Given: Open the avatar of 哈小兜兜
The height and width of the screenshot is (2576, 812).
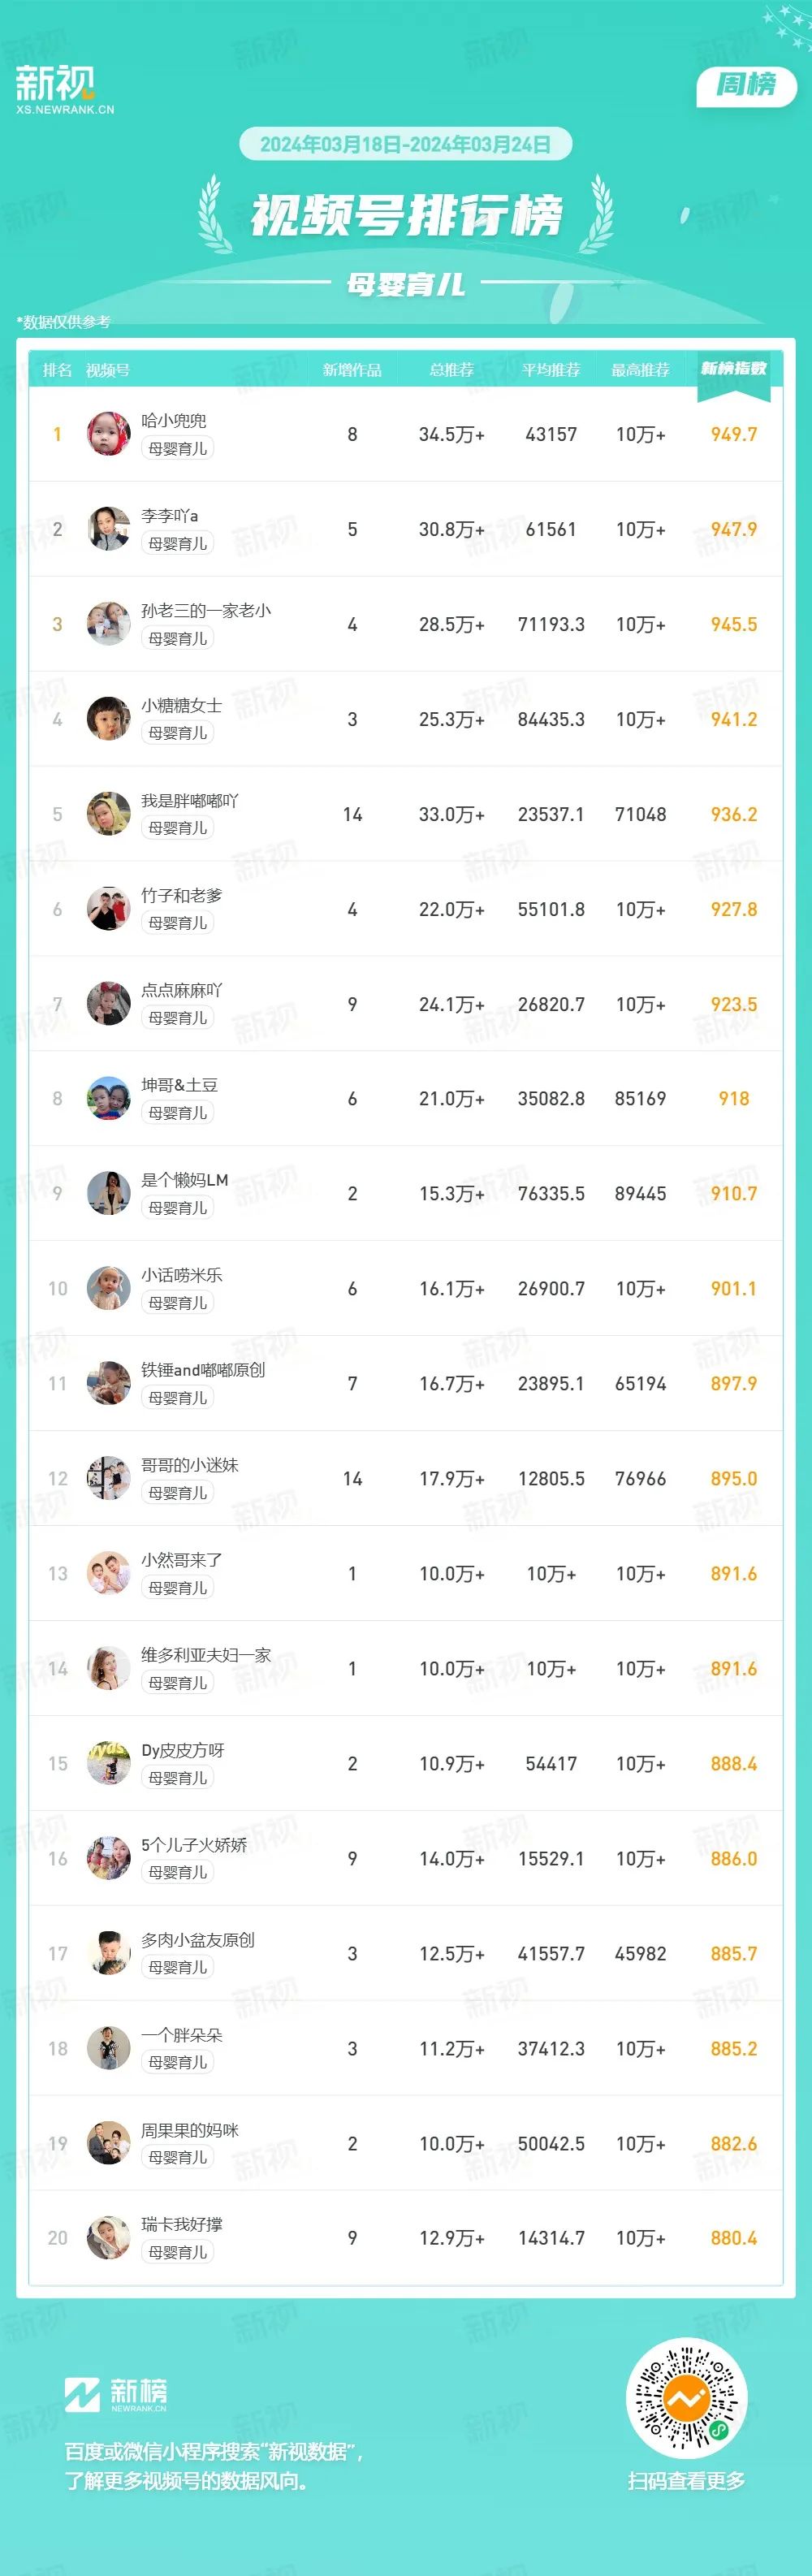Looking at the screenshot, I should point(108,434).
